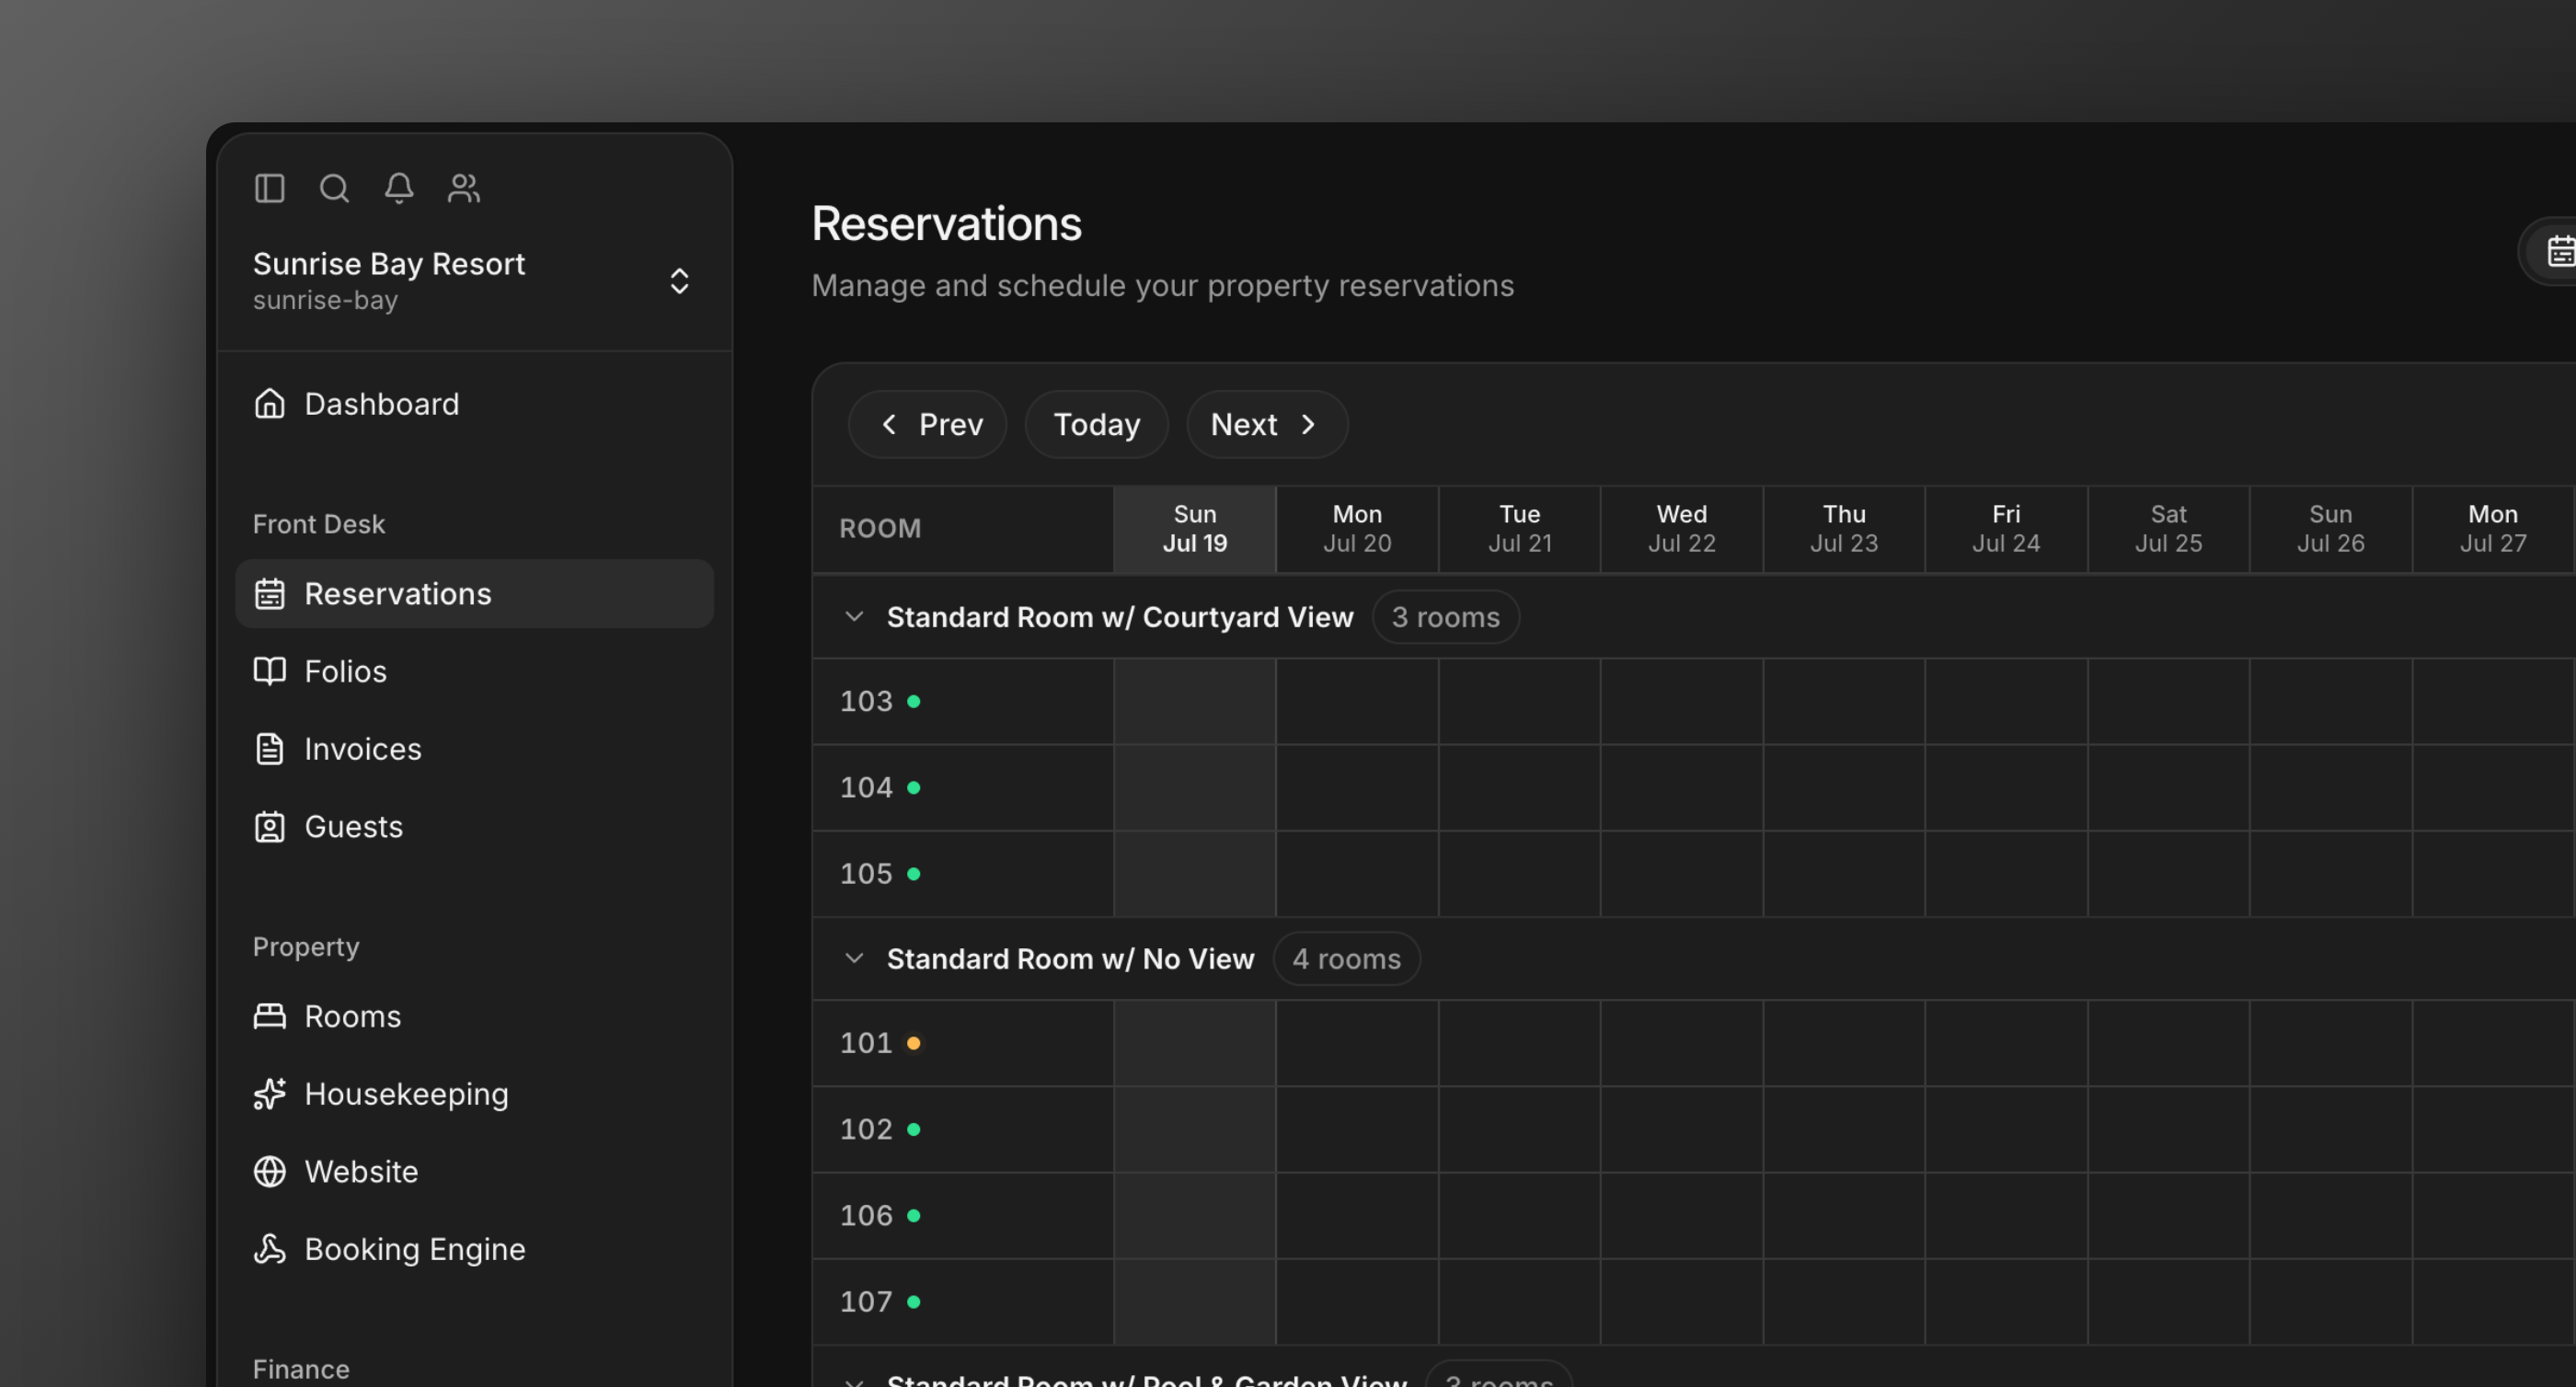This screenshot has width=2576, height=1387.
Task: Click the Rooms bed icon
Action: [269, 1016]
